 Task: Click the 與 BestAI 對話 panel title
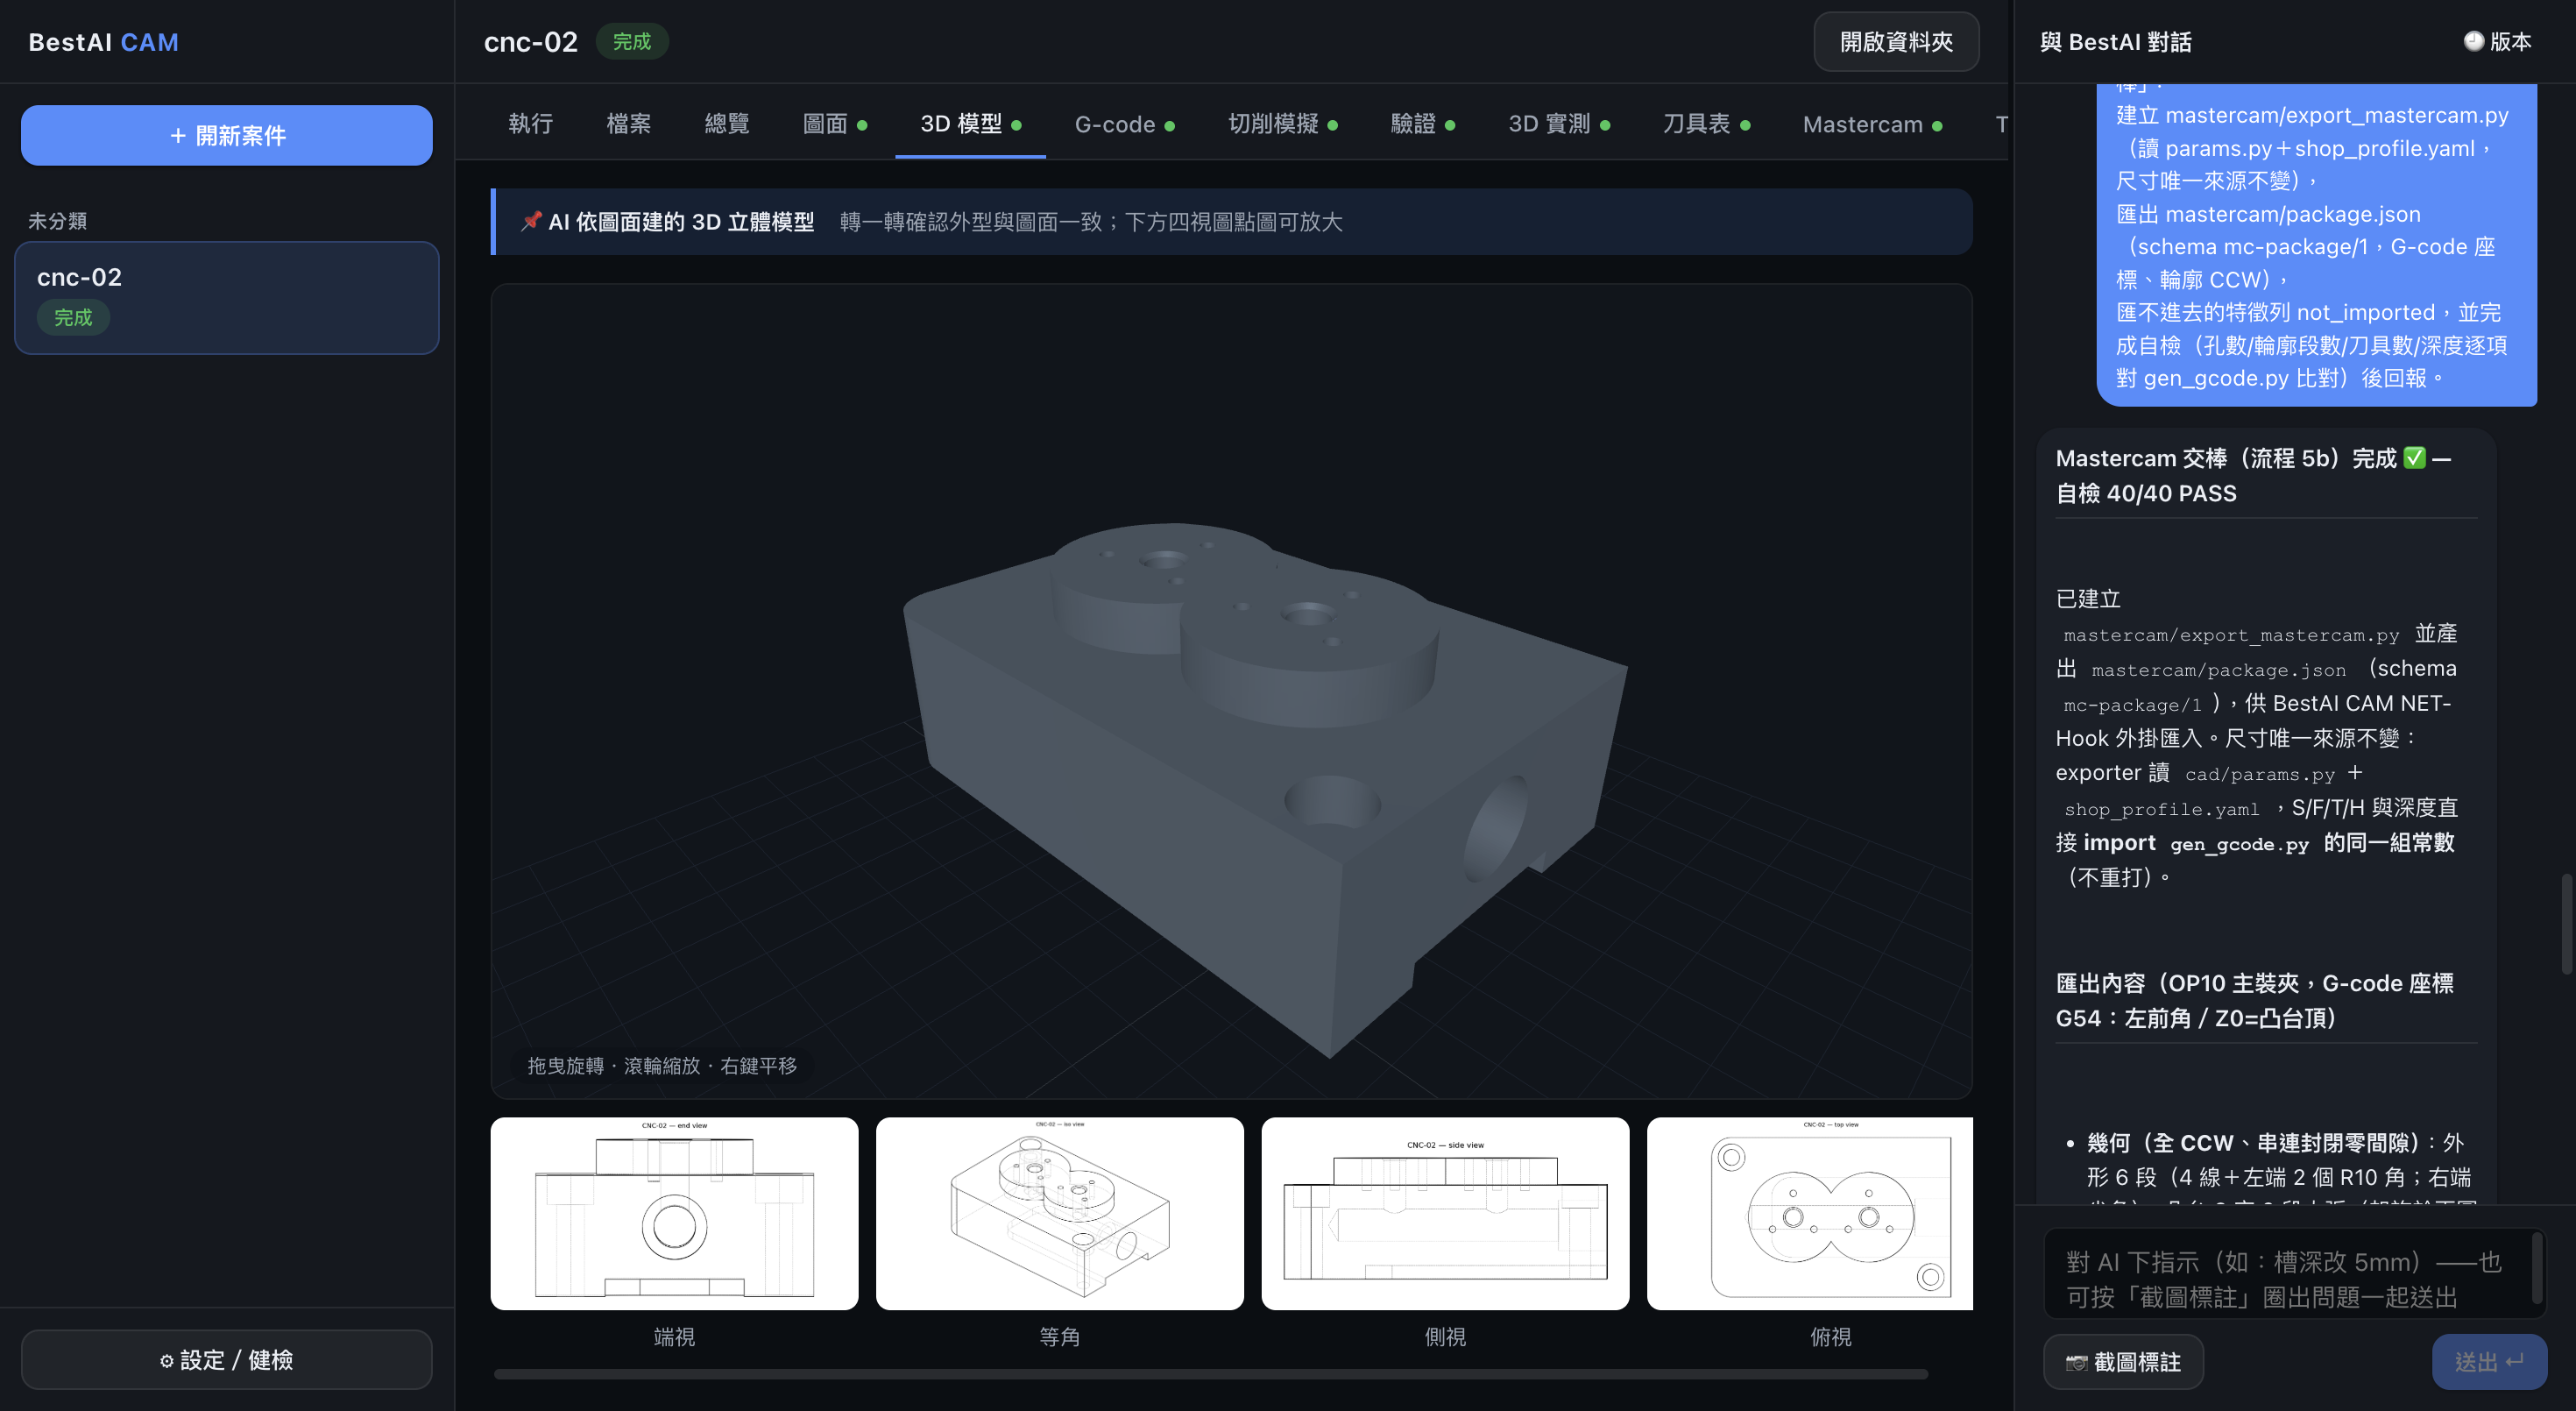click(x=2115, y=42)
